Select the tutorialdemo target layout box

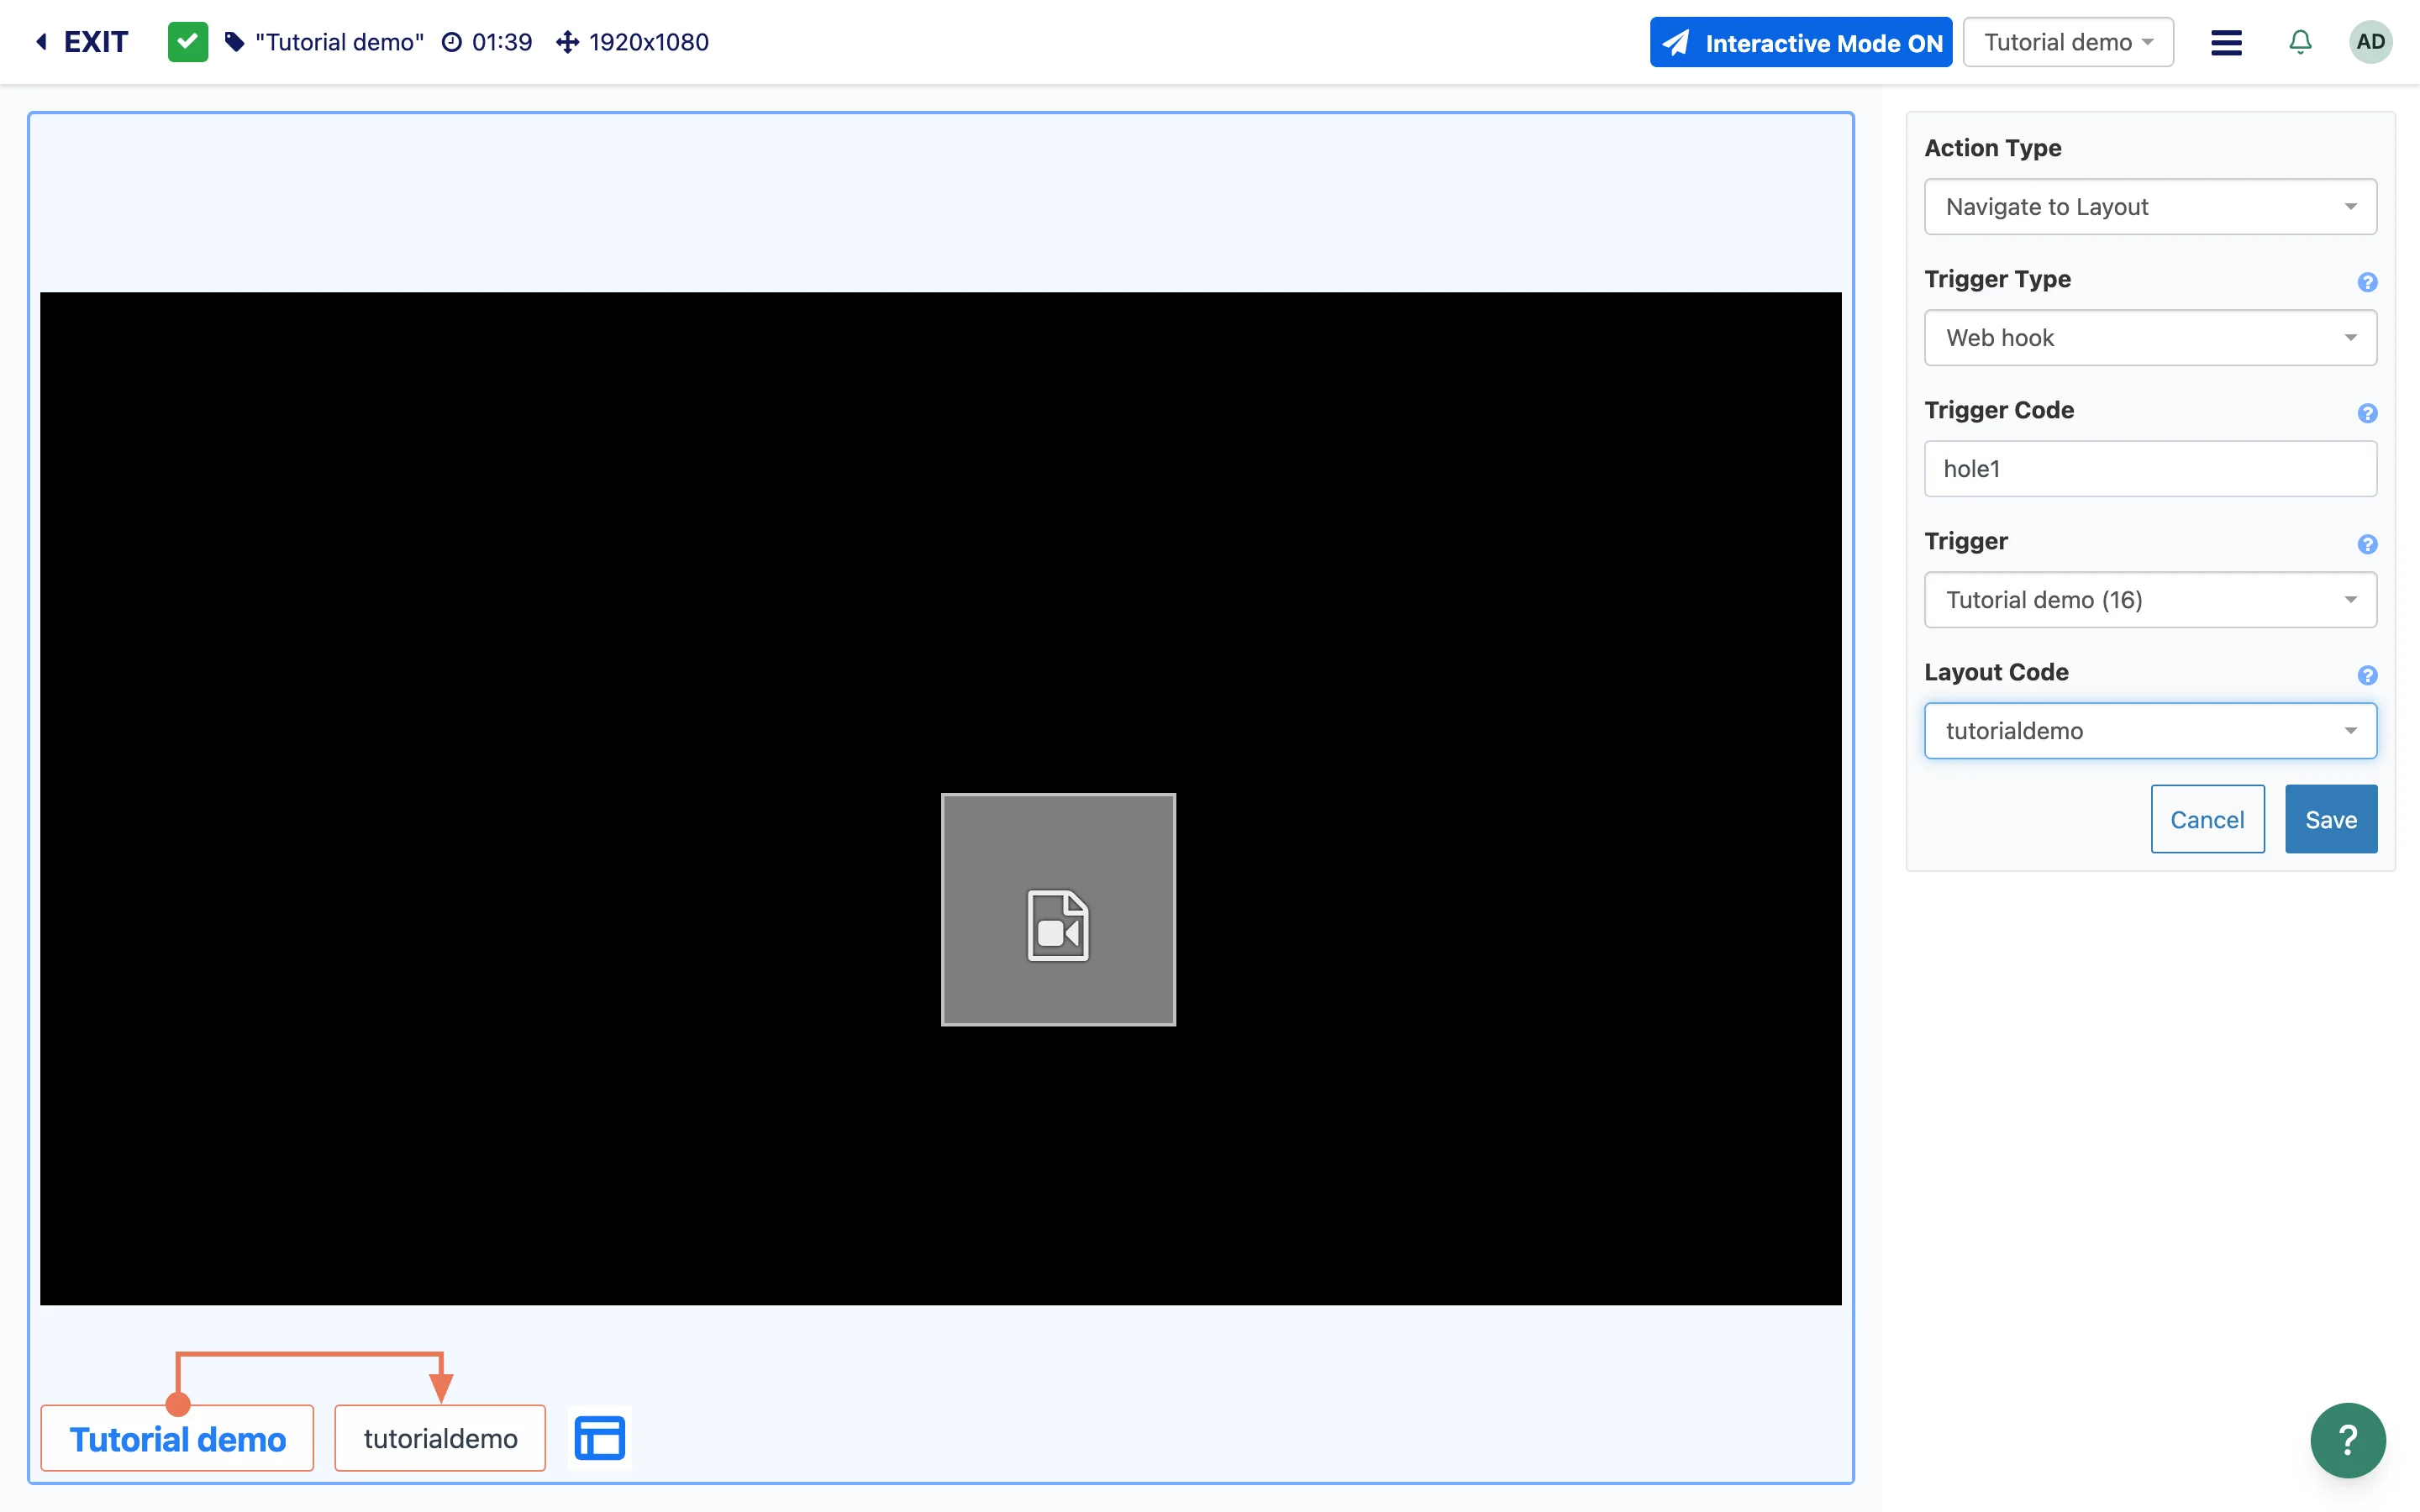(x=440, y=1438)
